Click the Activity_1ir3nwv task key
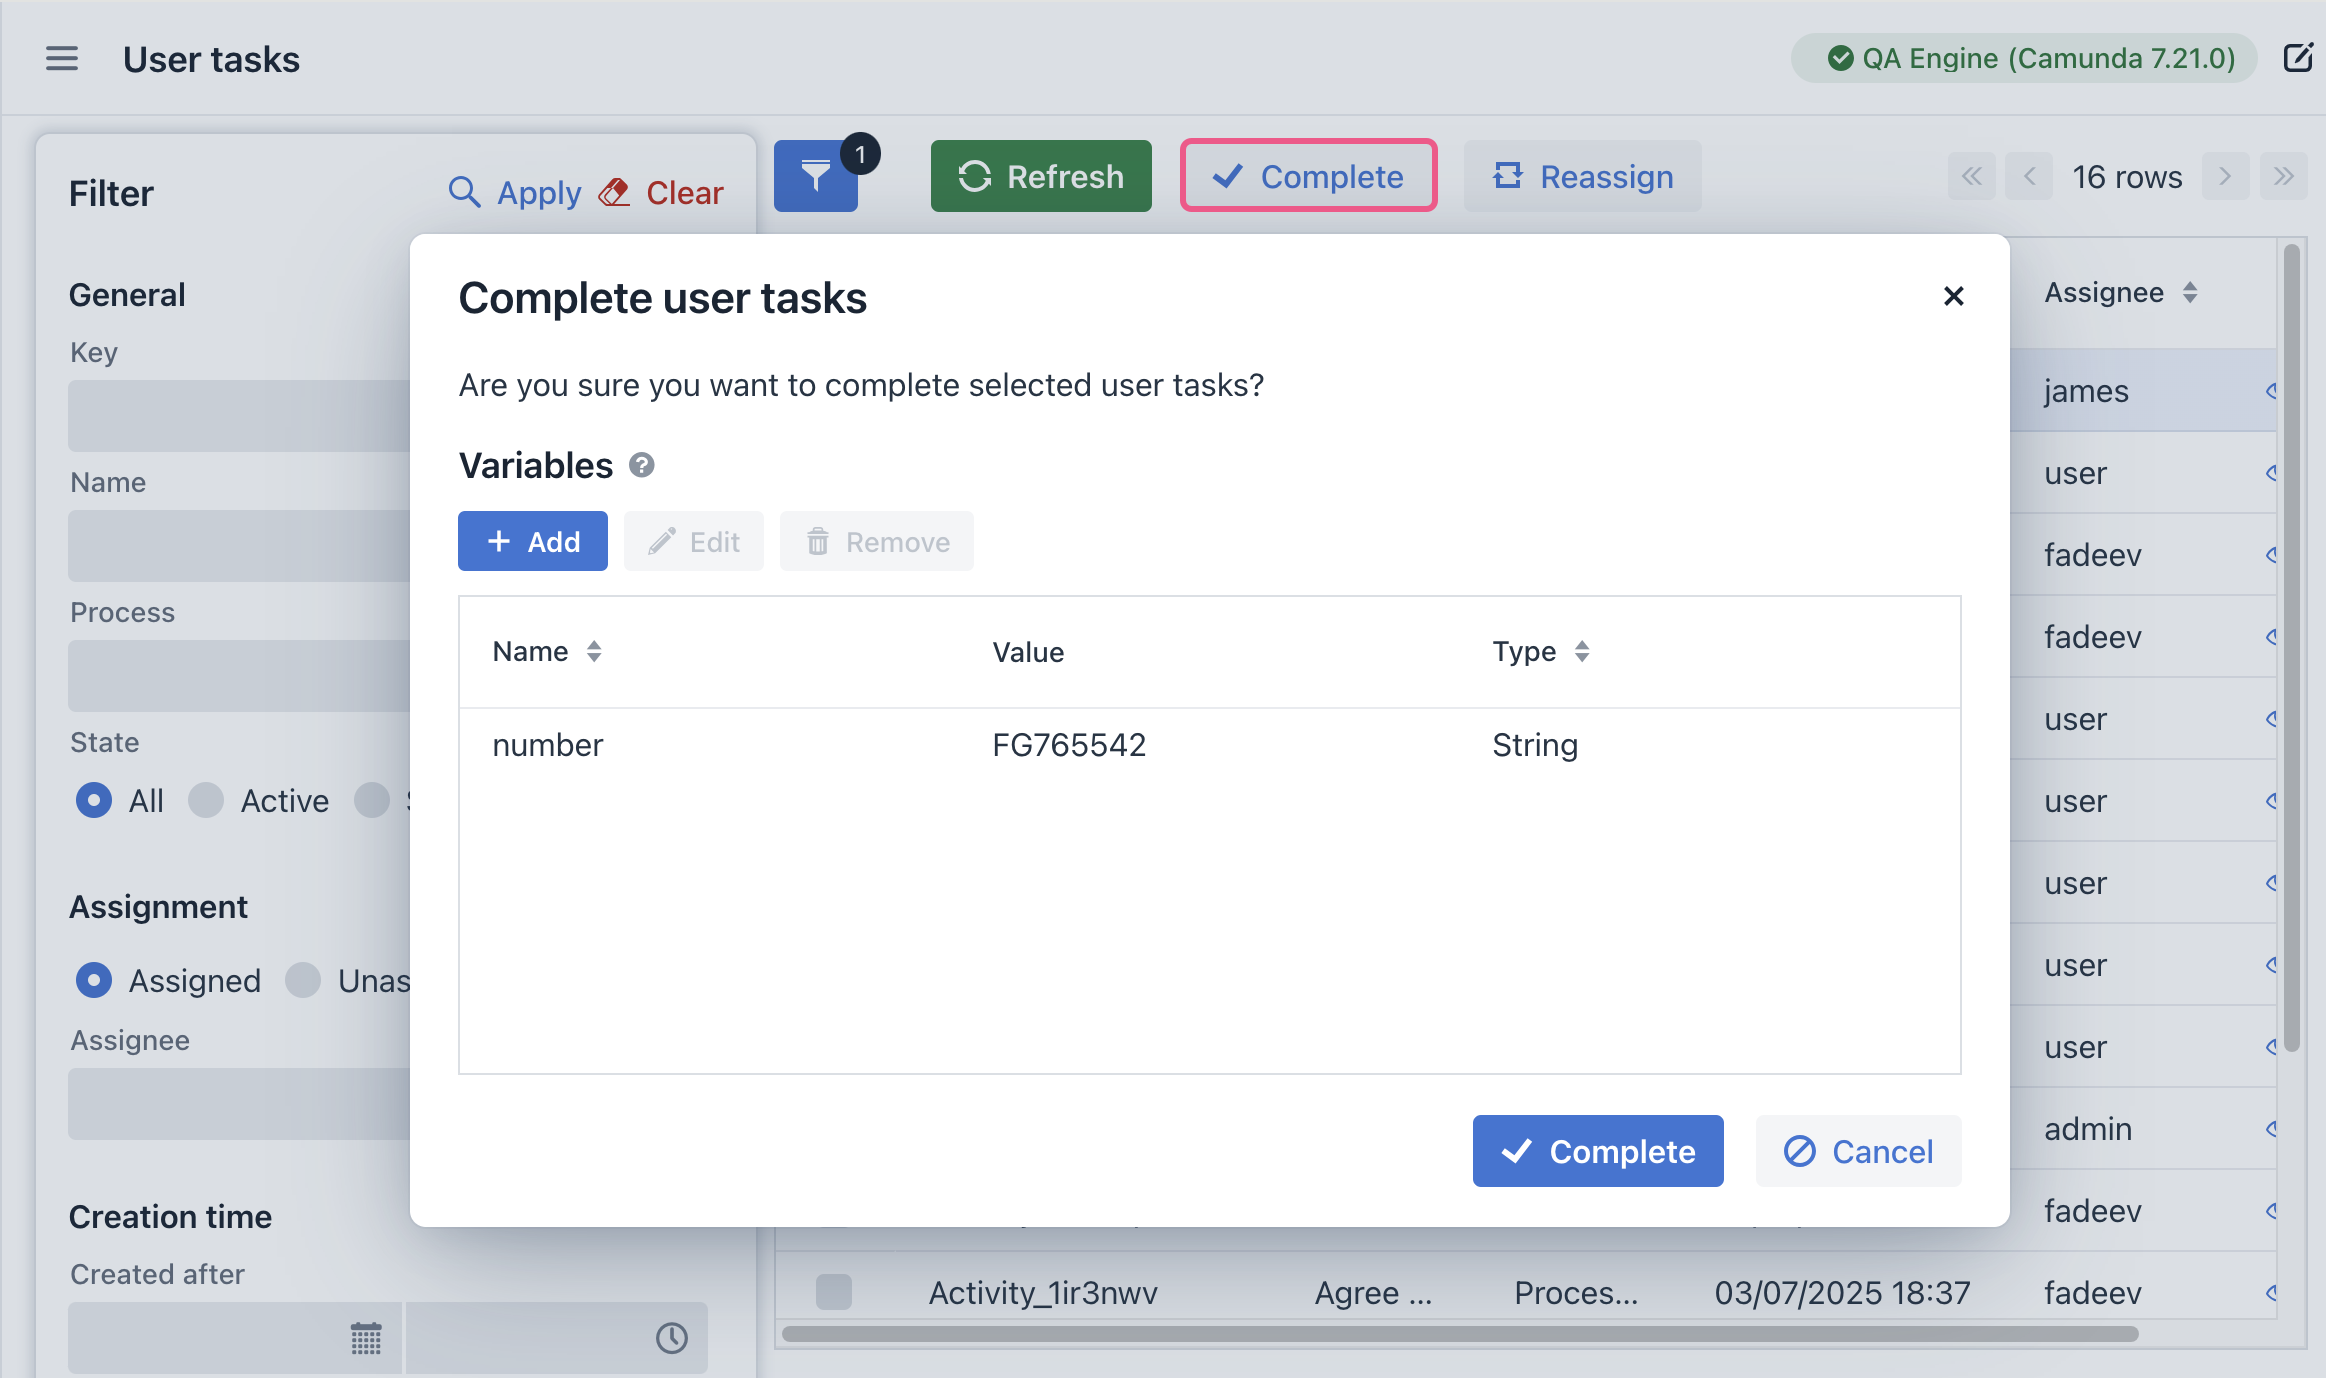 1043,1292
